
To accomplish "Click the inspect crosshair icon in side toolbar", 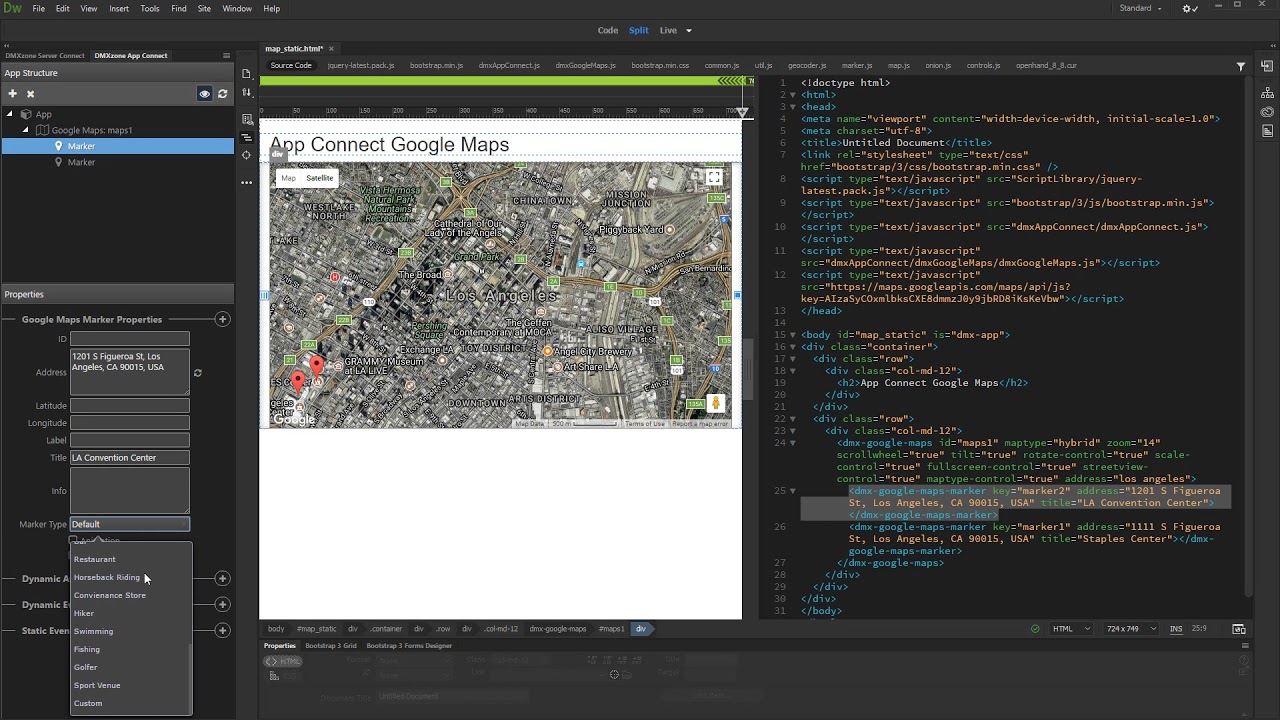I will (x=246, y=155).
